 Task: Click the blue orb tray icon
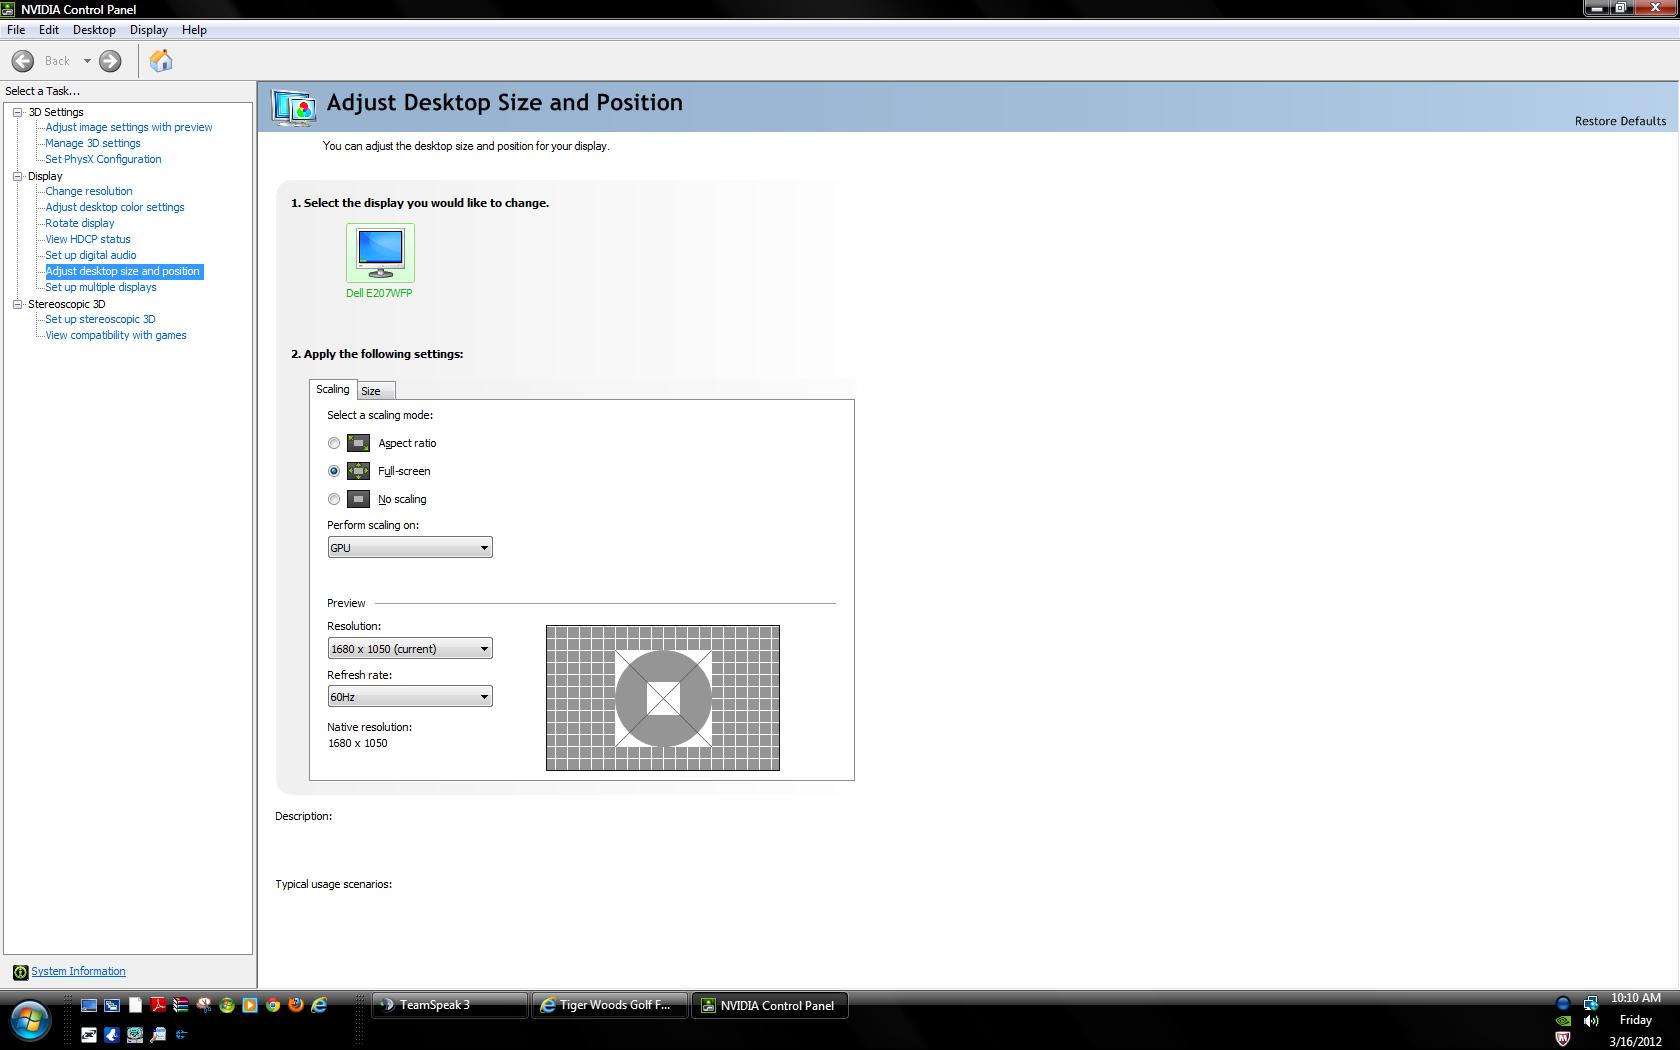[1563, 1003]
